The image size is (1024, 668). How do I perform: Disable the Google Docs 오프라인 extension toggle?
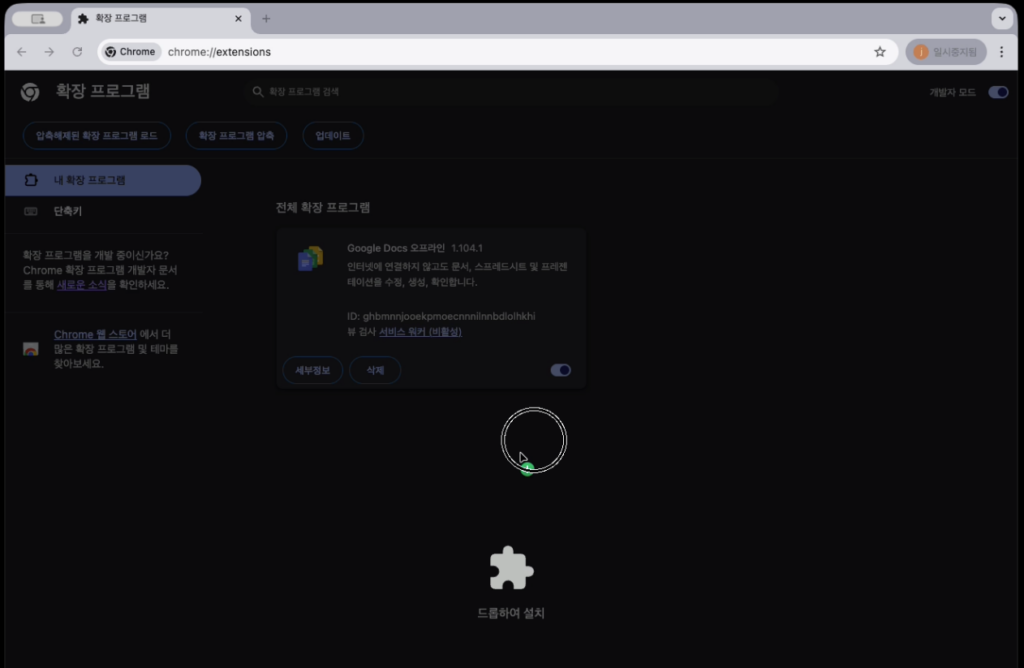pyautogui.click(x=561, y=370)
